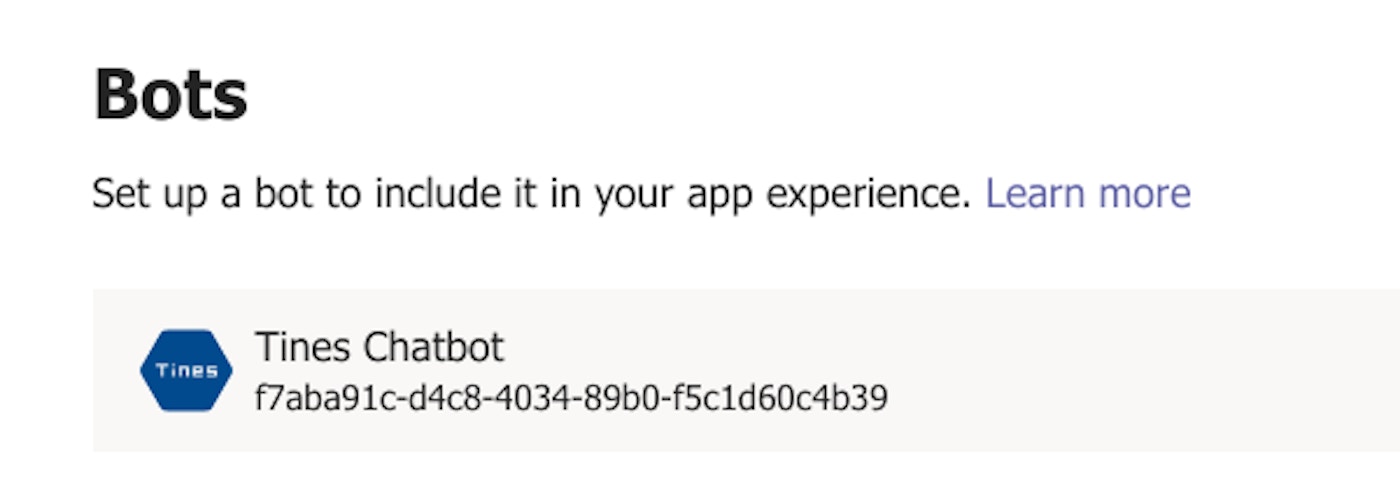Click the 'Set up a bot' description text
The width and height of the screenshot is (1400, 480).
(530, 194)
